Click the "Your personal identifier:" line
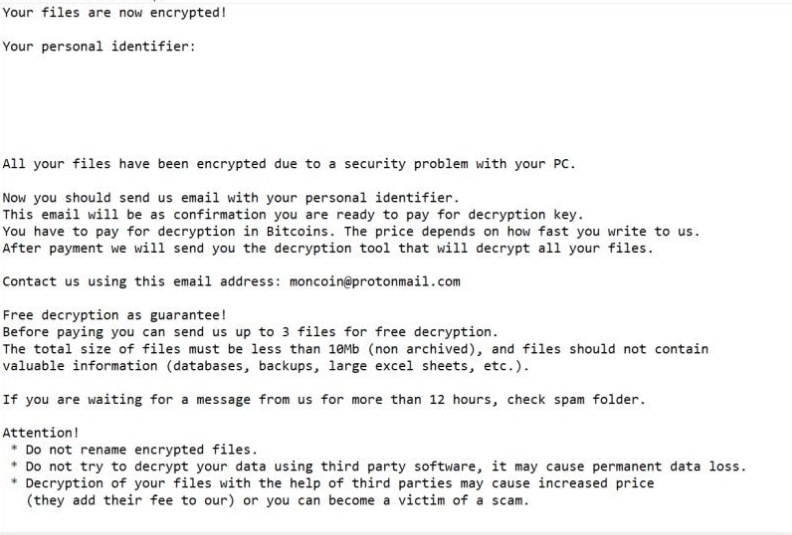Viewport: 792px width, 535px height. click(x=99, y=46)
